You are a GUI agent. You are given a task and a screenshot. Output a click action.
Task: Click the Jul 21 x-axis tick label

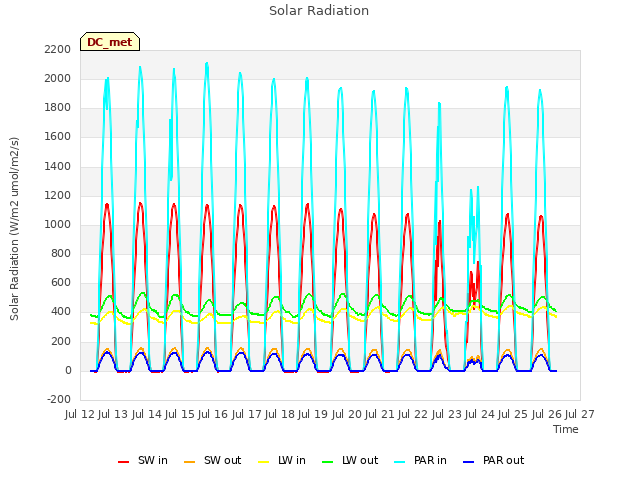[x=380, y=414]
